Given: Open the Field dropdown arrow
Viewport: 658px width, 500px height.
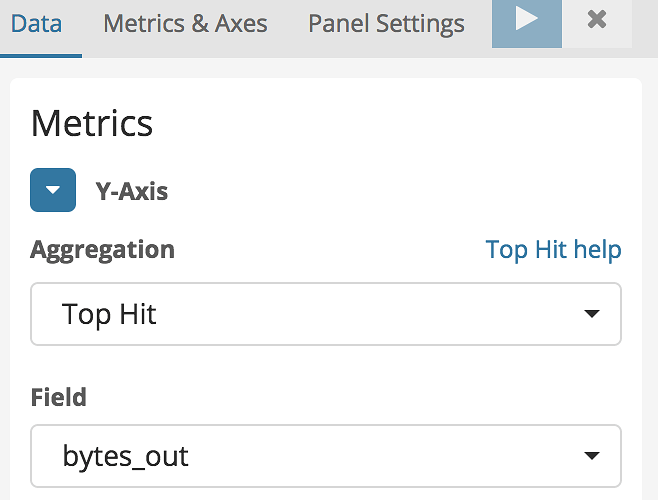Looking at the screenshot, I should click(x=591, y=457).
